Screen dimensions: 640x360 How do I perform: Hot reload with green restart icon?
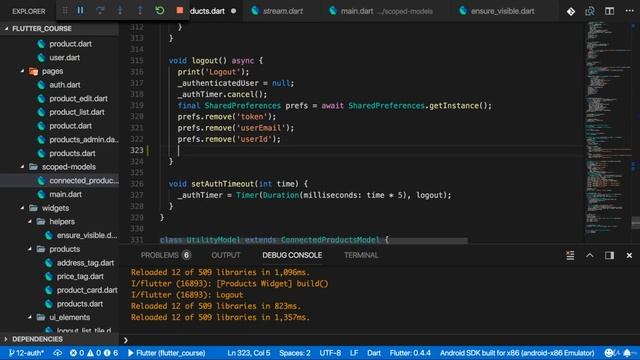pyautogui.click(x=160, y=11)
